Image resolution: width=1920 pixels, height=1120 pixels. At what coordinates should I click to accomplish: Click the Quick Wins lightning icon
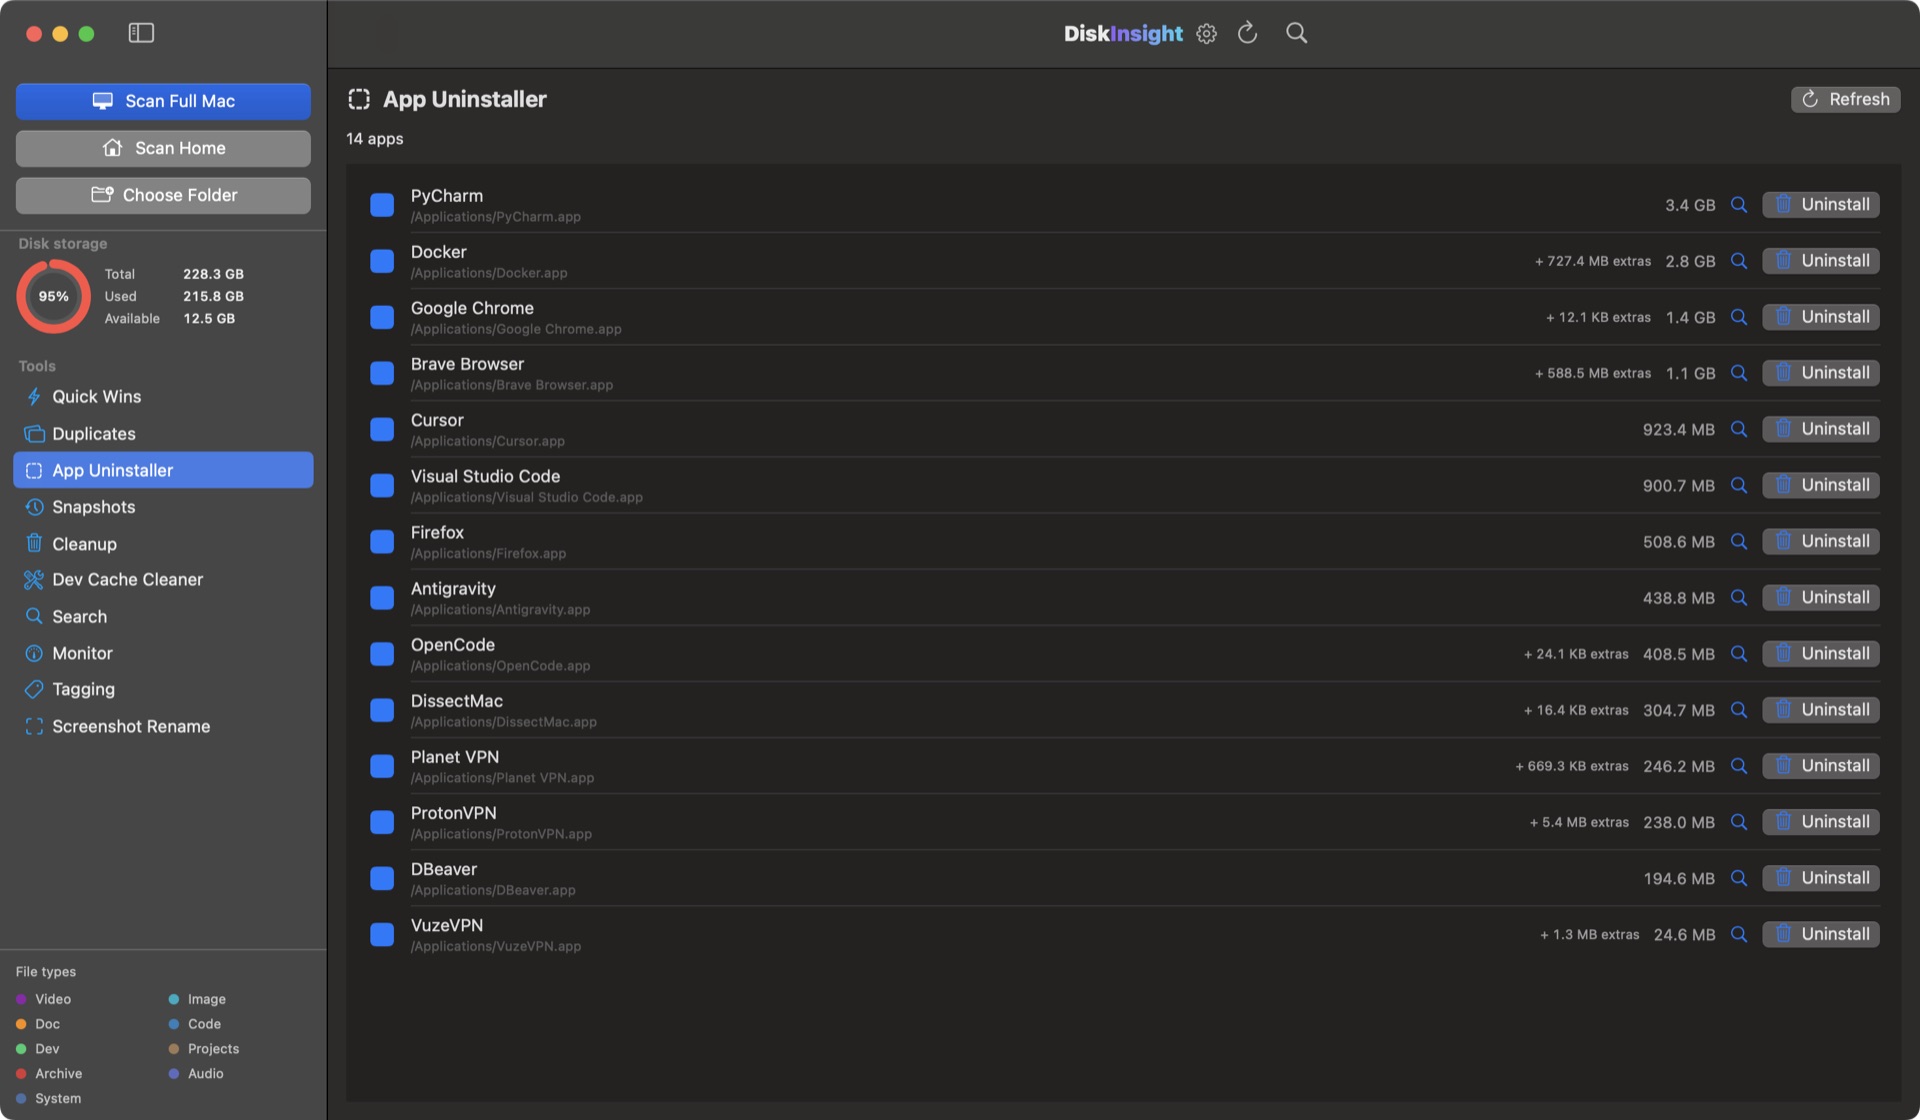(34, 396)
